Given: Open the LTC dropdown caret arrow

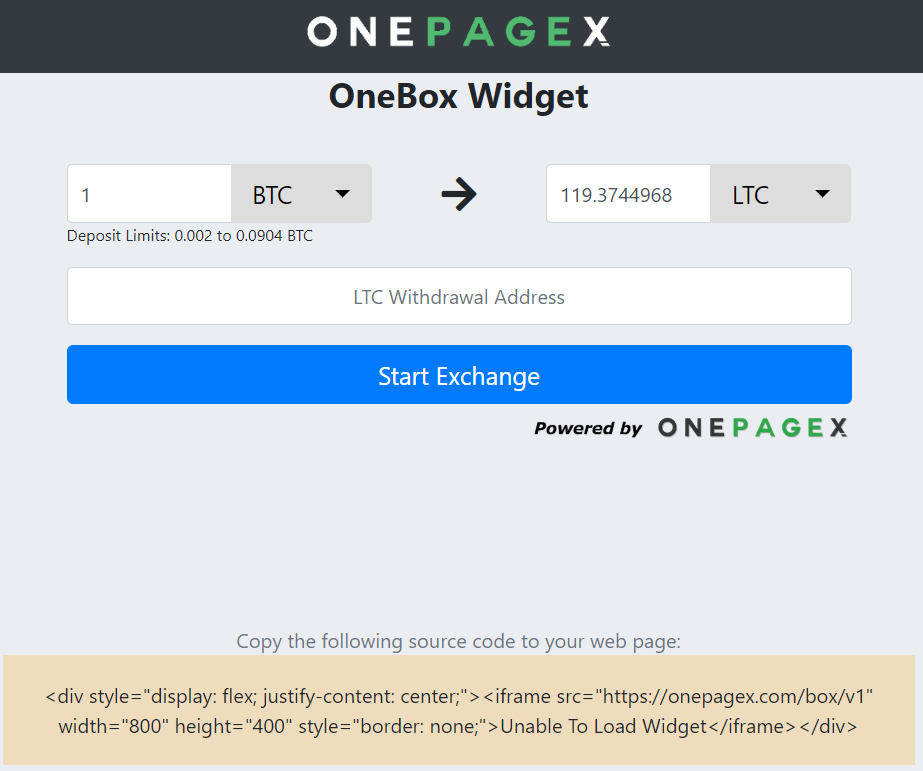Looking at the screenshot, I should pyautogui.click(x=822, y=194).
